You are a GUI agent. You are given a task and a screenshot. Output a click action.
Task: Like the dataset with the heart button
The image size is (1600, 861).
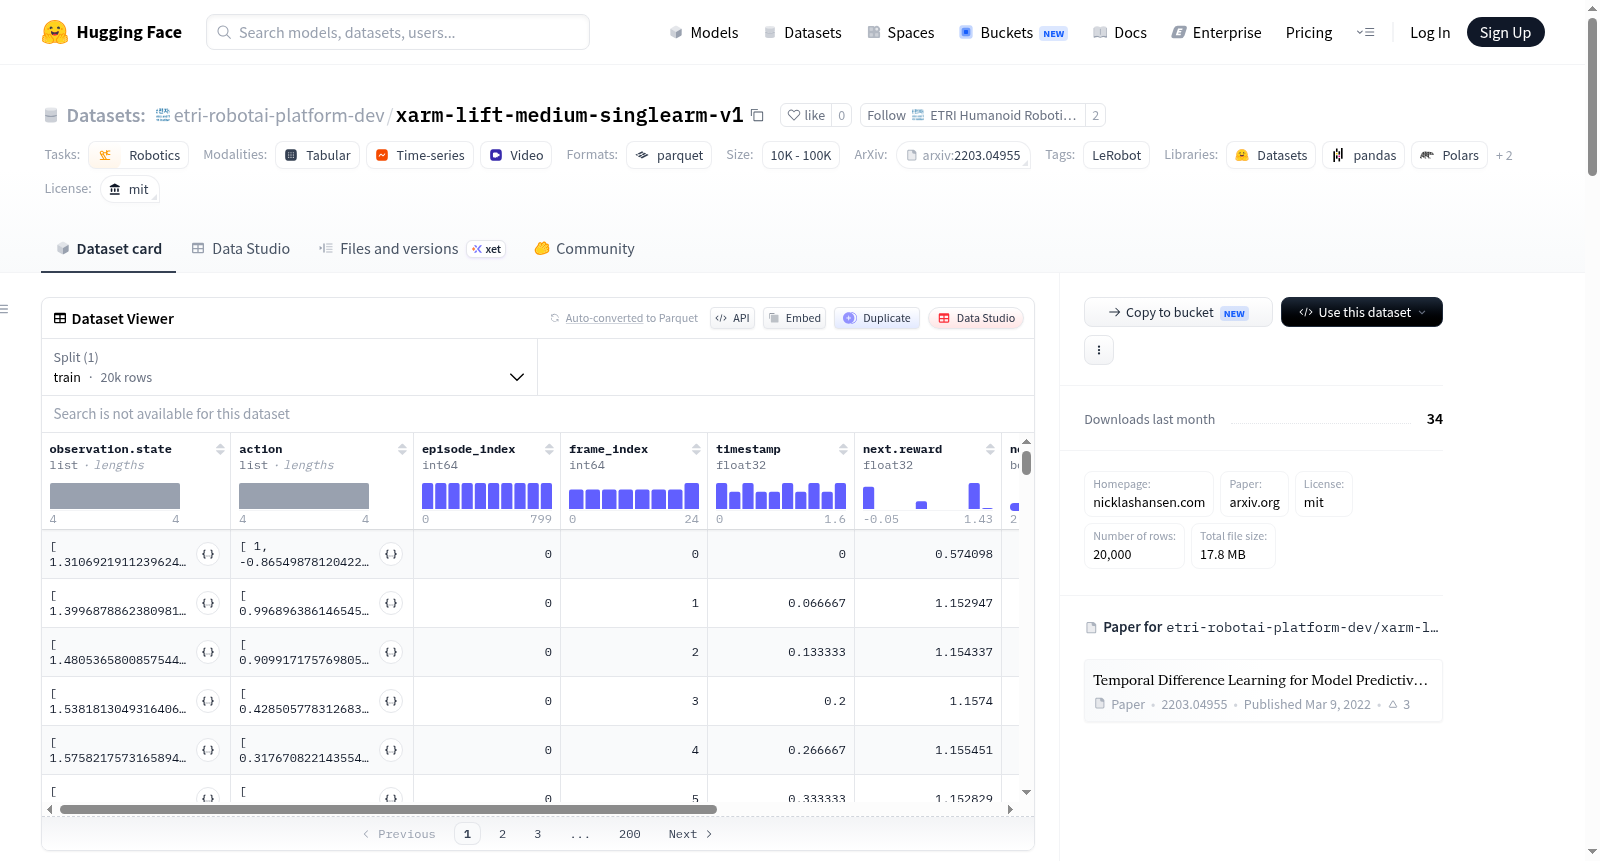tap(806, 115)
